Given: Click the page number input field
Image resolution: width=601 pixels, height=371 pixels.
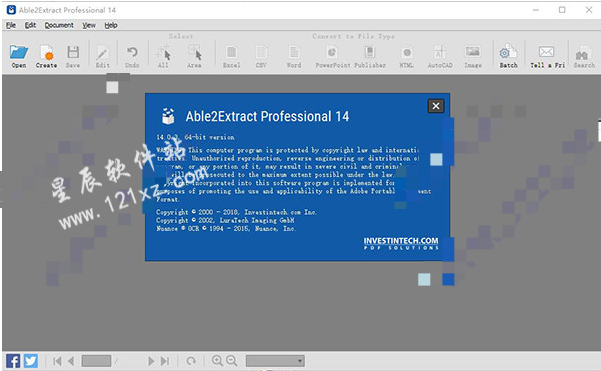Looking at the screenshot, I should pos(96,361).
